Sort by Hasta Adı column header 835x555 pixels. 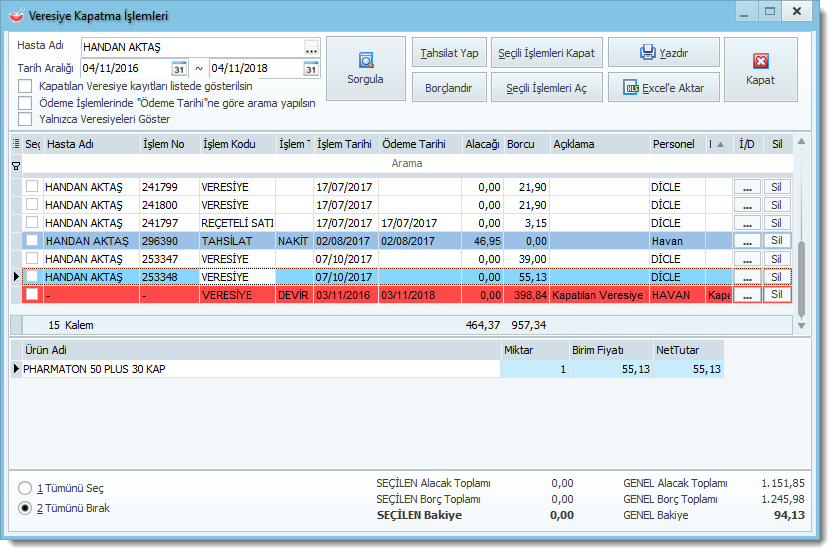[x=91, y=144]
